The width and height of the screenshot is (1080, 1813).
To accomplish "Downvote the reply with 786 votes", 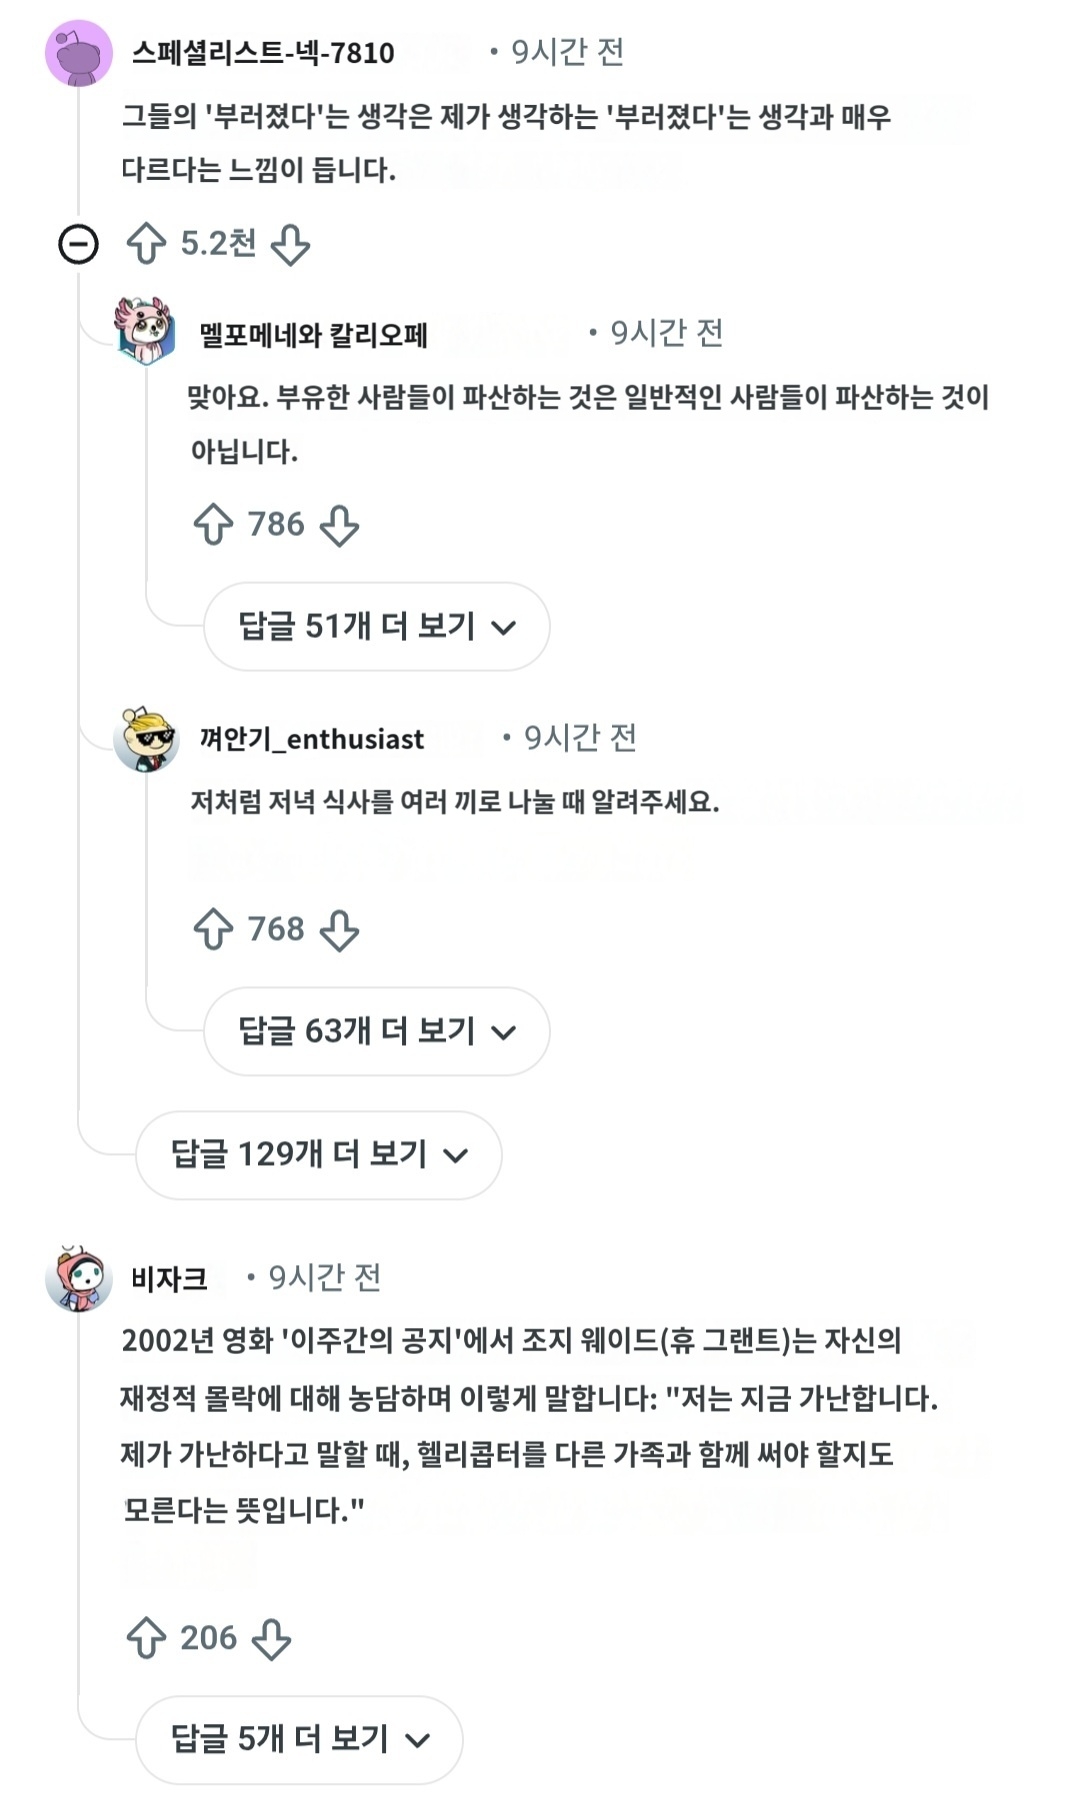I will [339, 524].
